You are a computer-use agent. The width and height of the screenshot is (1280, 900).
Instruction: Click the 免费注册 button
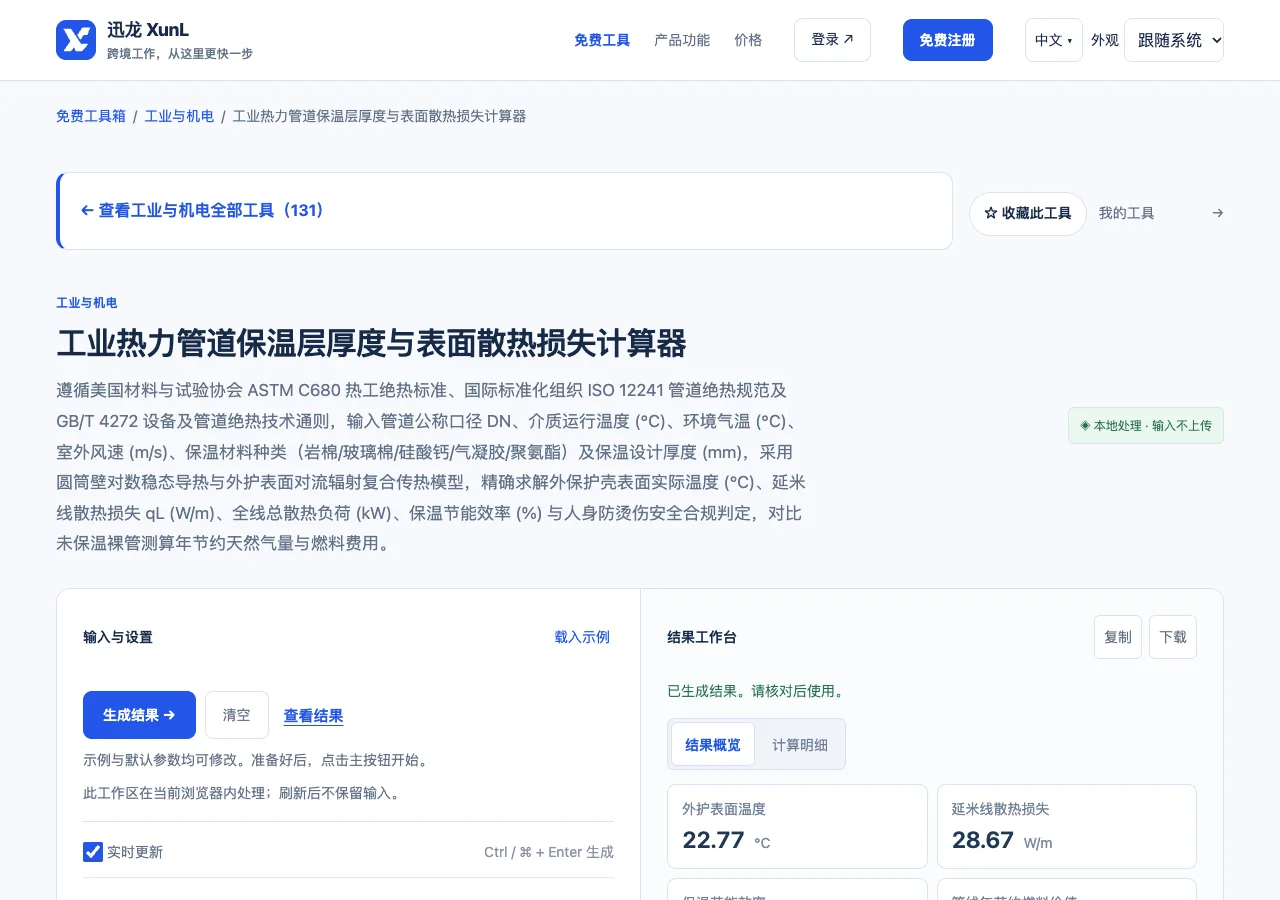(948, 40)
